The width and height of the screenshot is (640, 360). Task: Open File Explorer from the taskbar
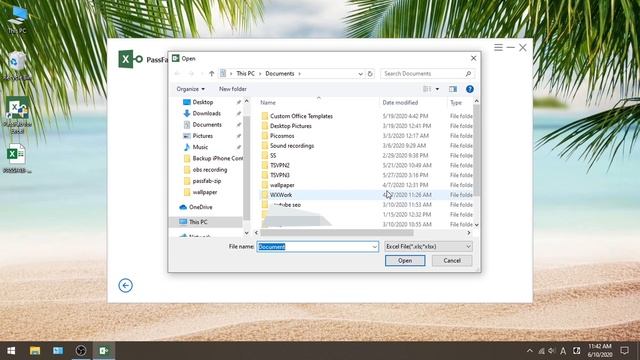[x=35, y=351]
